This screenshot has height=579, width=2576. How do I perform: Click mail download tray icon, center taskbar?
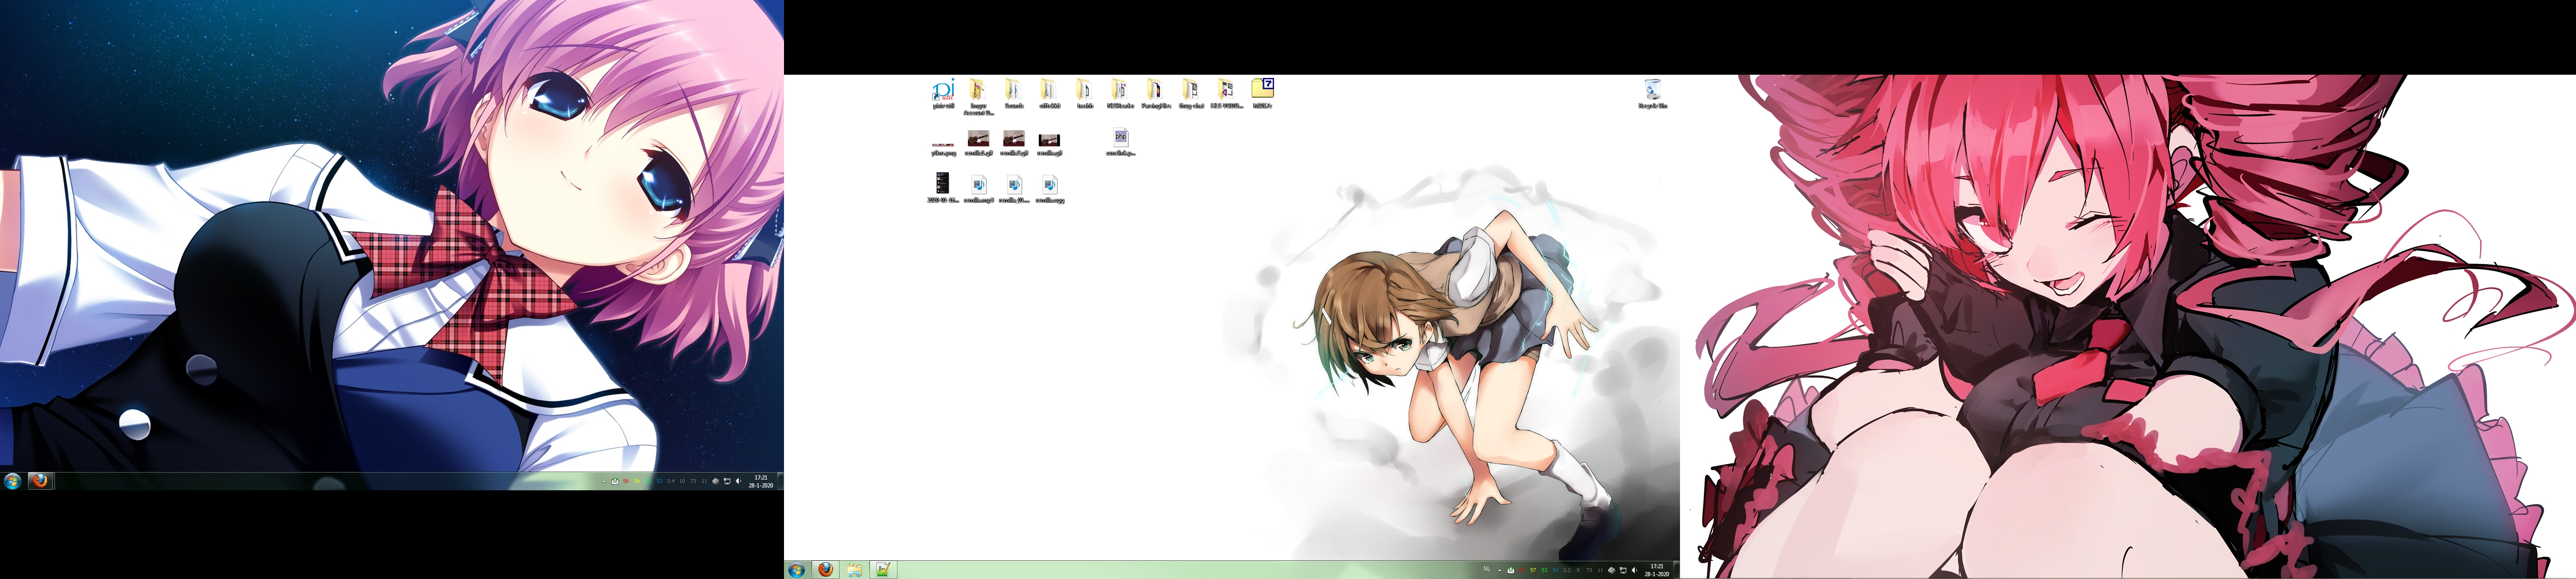click(x=1511, y=570)
